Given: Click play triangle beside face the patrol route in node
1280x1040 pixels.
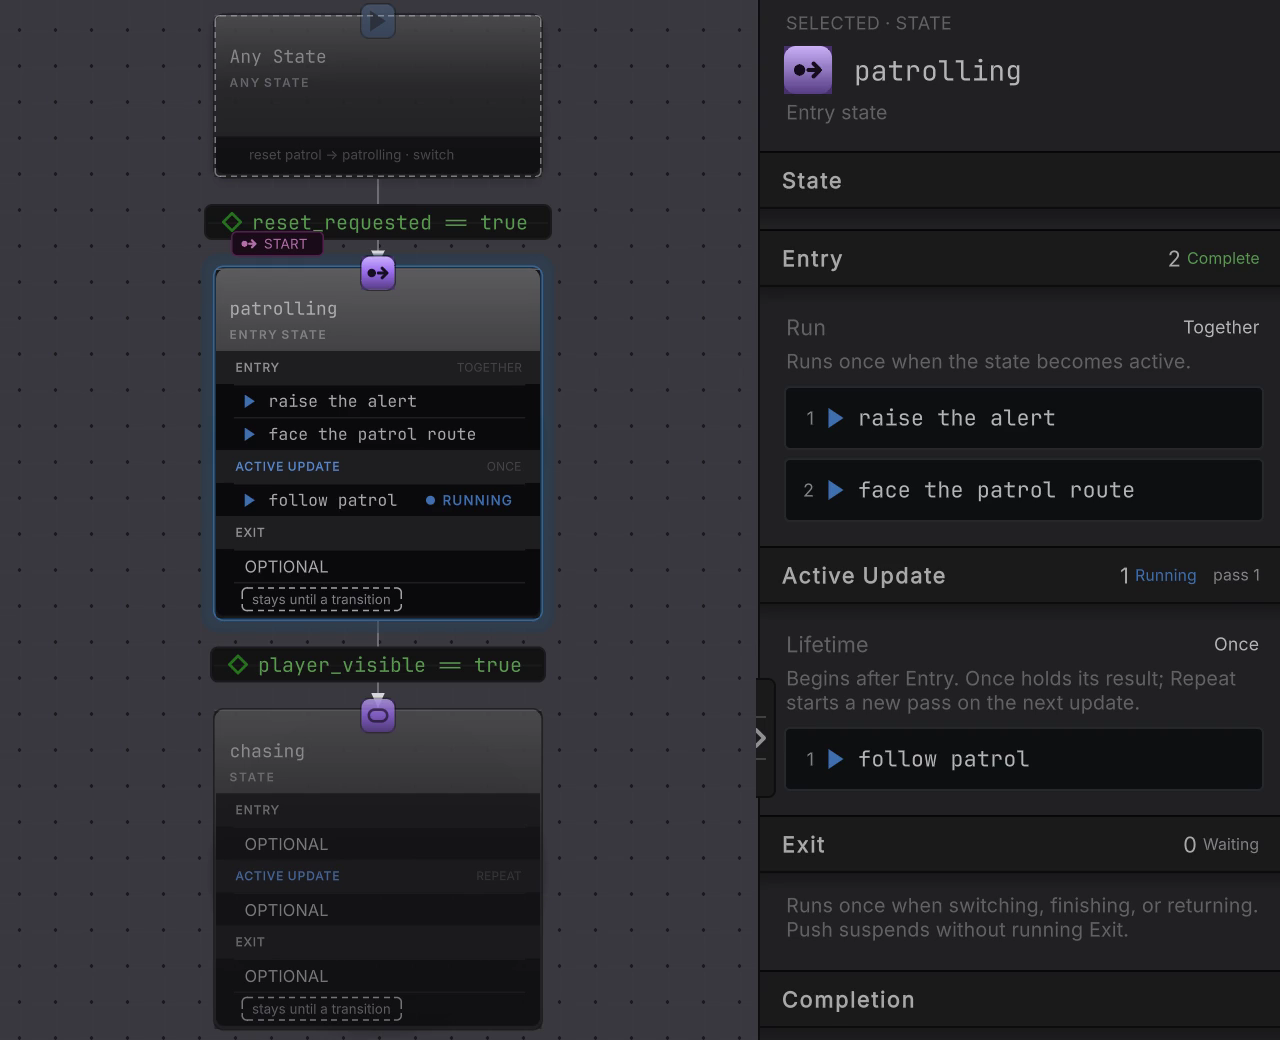Looking at the screenshot, I should pyautogui.click(x=250, y=434).
